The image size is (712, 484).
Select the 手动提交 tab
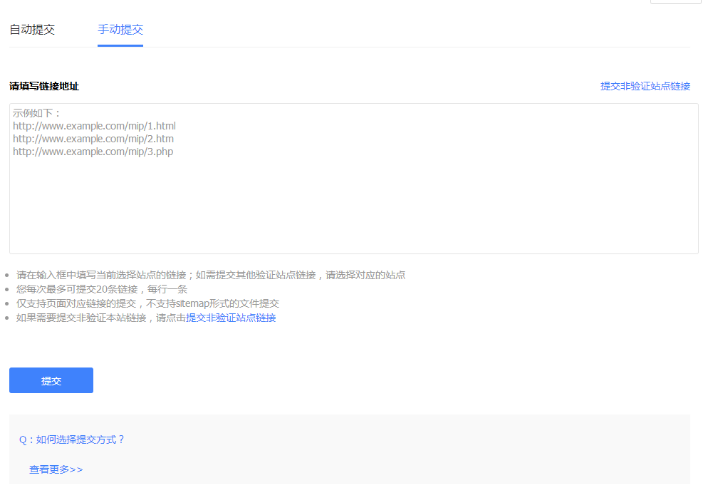pos(120,29)
